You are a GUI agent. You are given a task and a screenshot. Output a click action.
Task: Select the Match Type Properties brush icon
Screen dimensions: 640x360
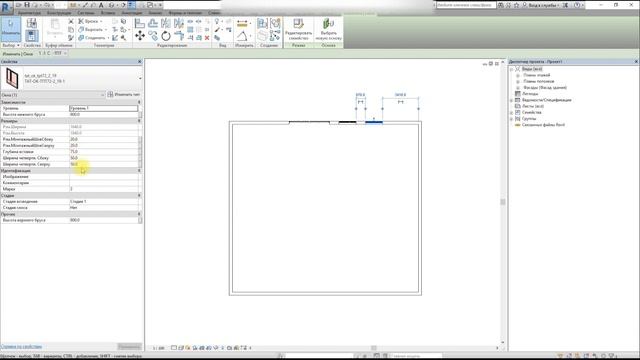click(x=71, y=38)
